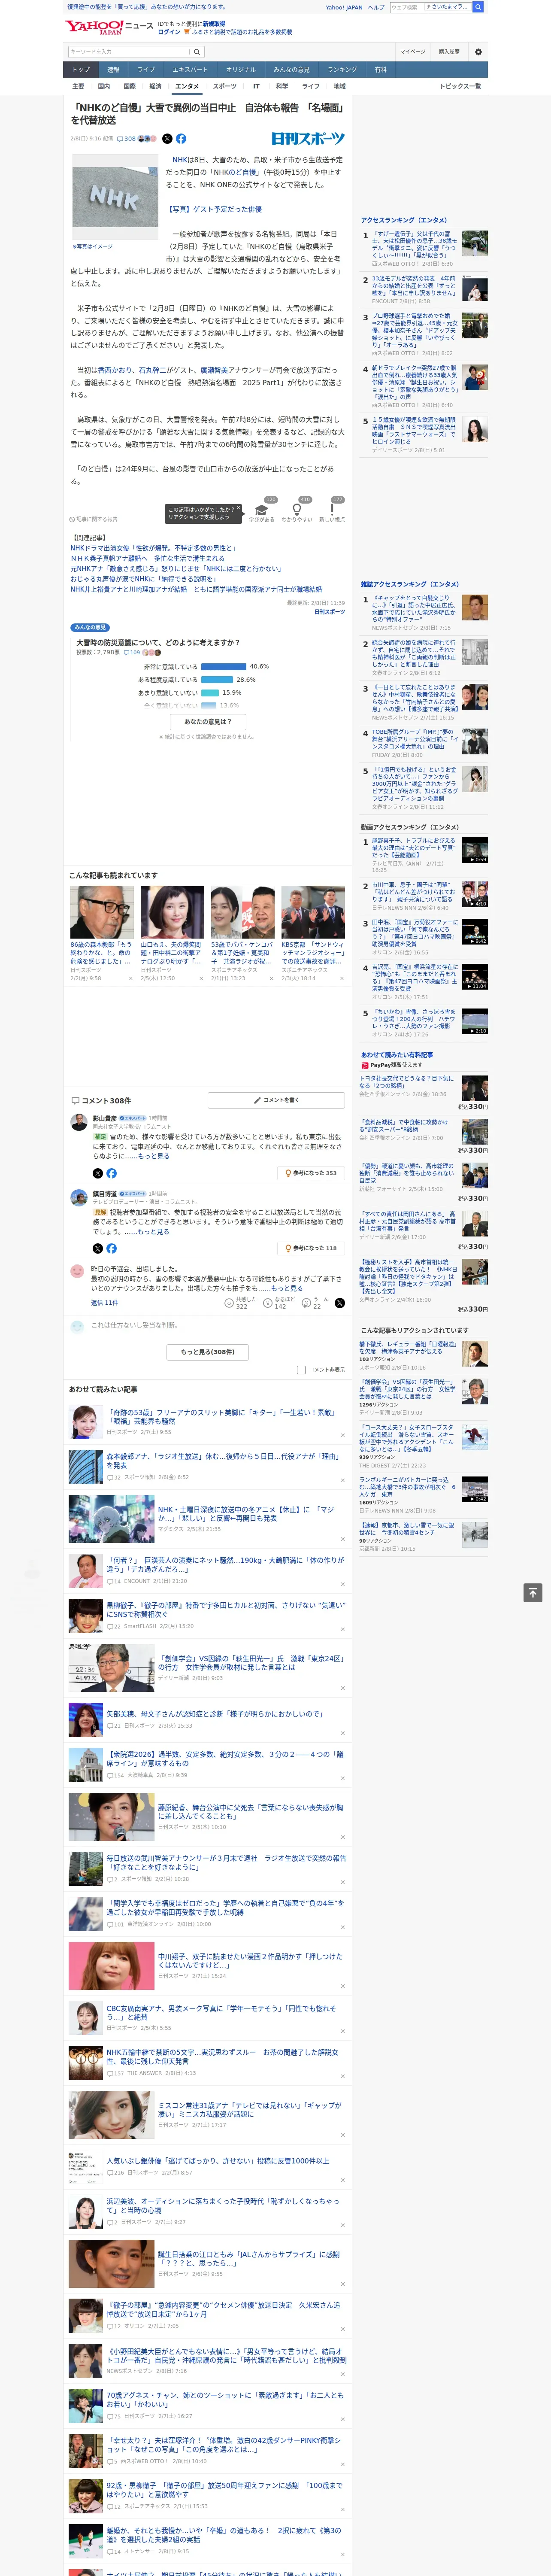Viewport: 551px width, 2576px height.
Task: Click the なるほど reaction icon
Action: coord(268,1303)
